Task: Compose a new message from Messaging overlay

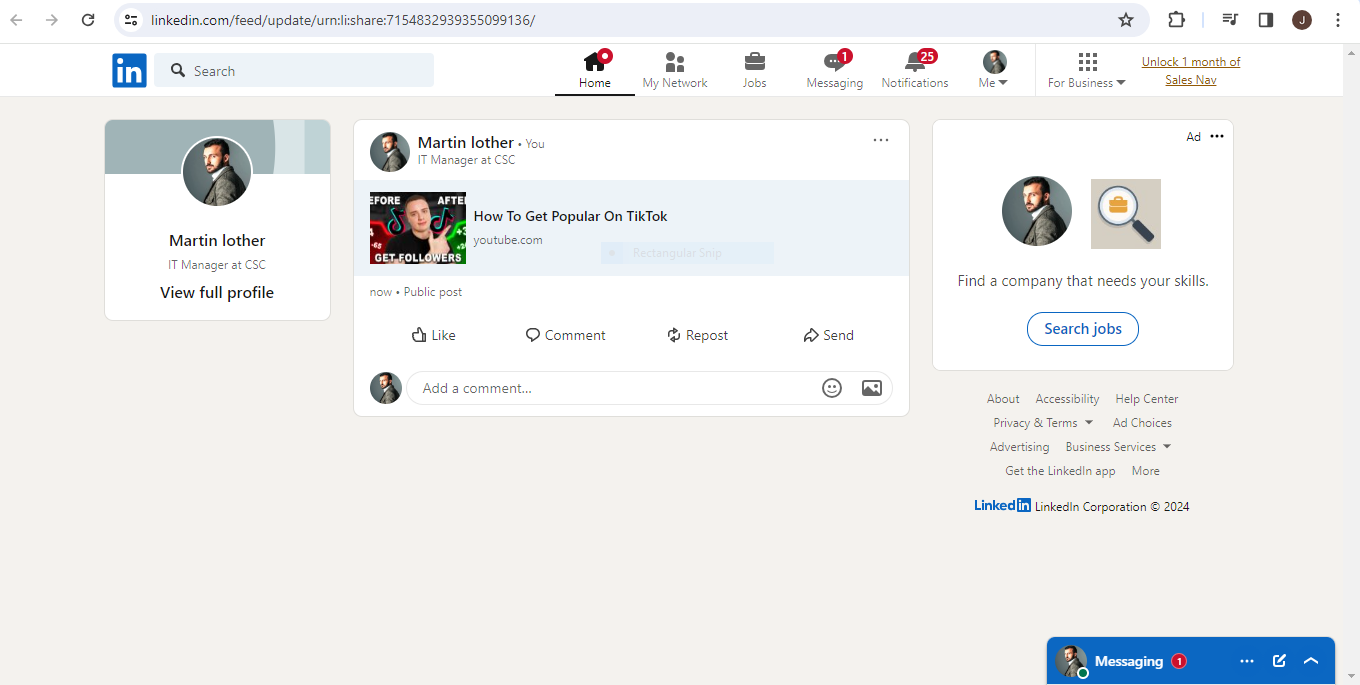Action: tap(1279, 661)
